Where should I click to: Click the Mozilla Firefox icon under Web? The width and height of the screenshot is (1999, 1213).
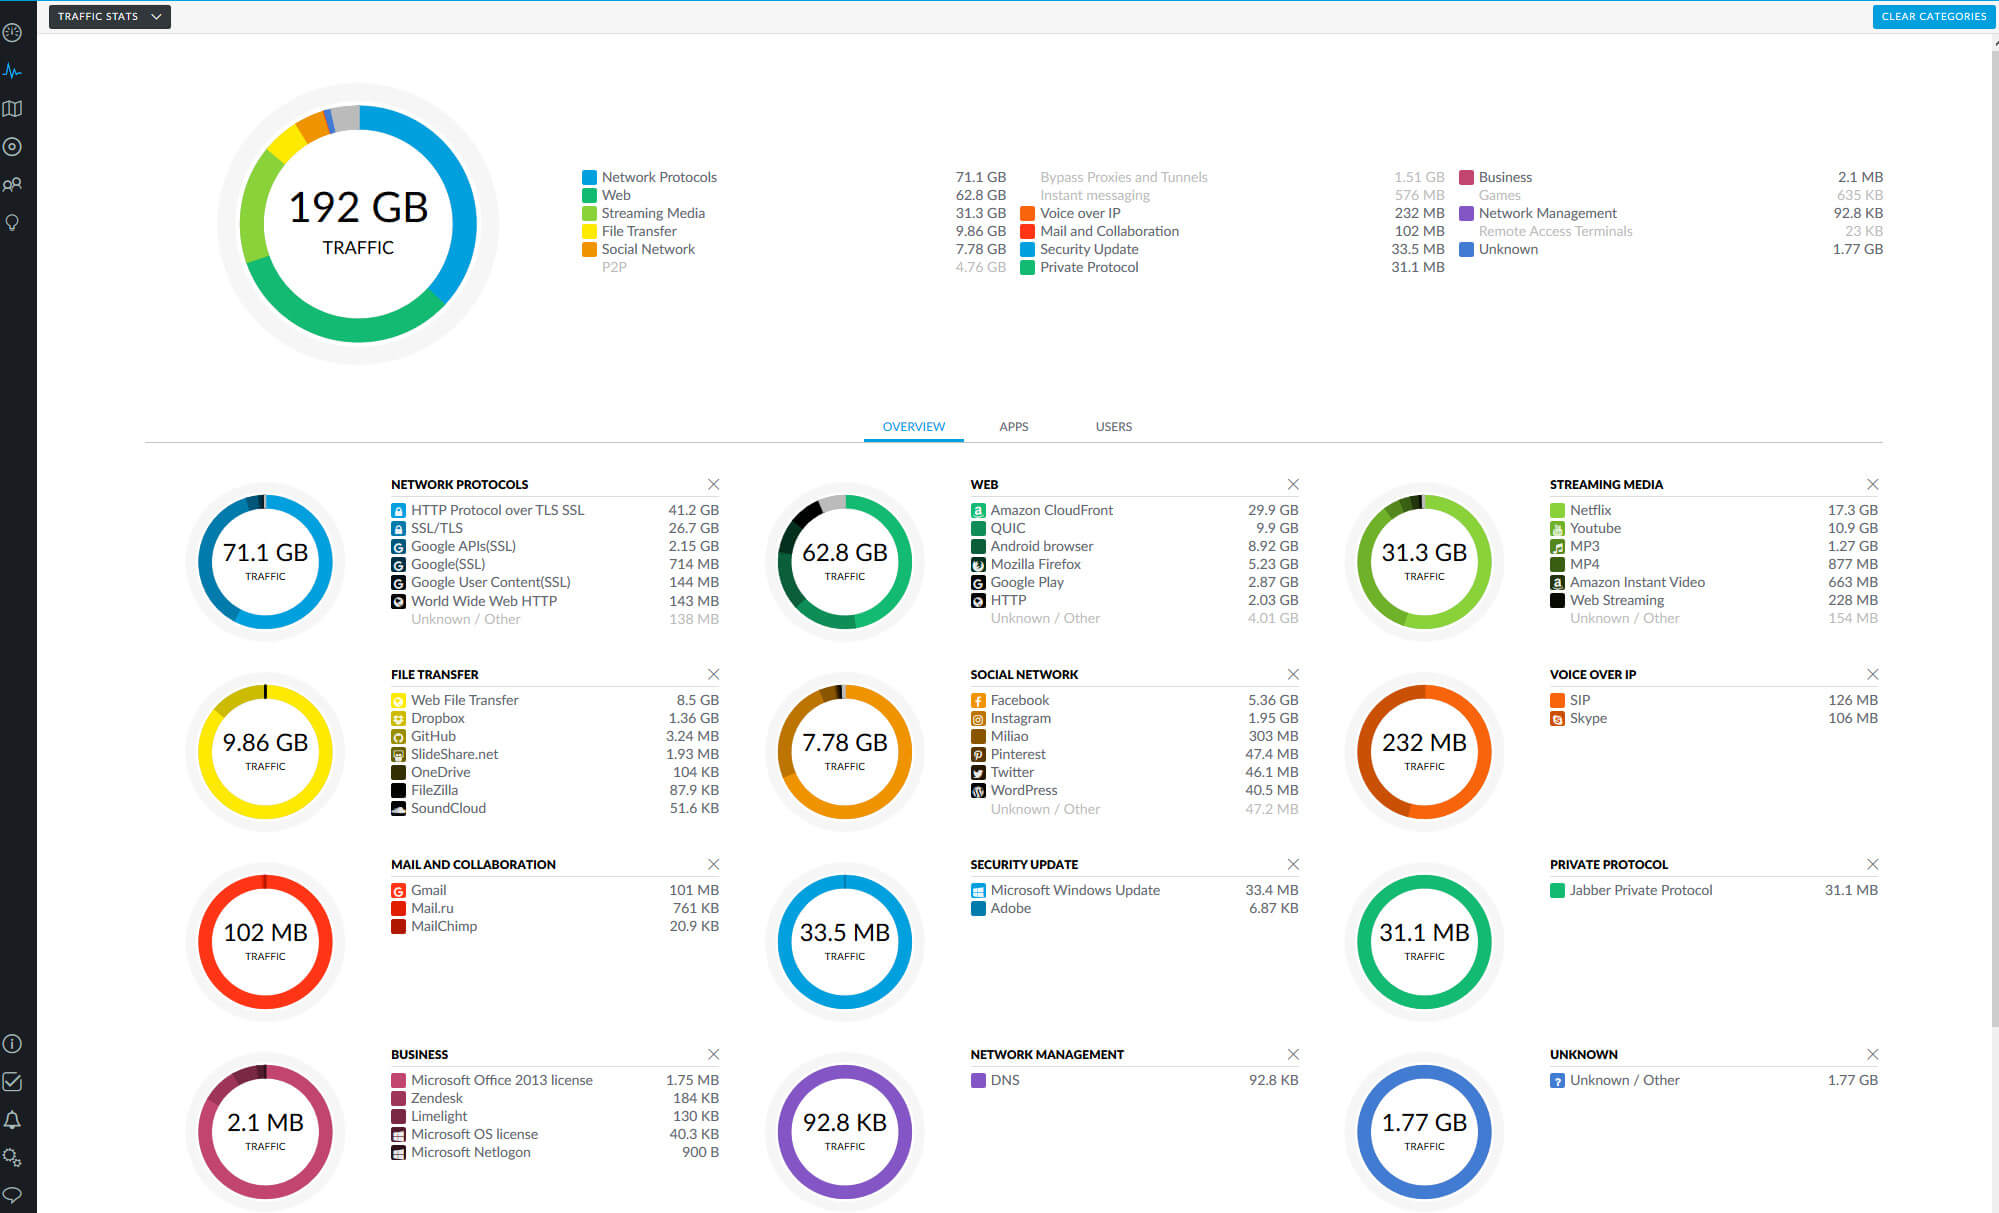tap(978, 565)
